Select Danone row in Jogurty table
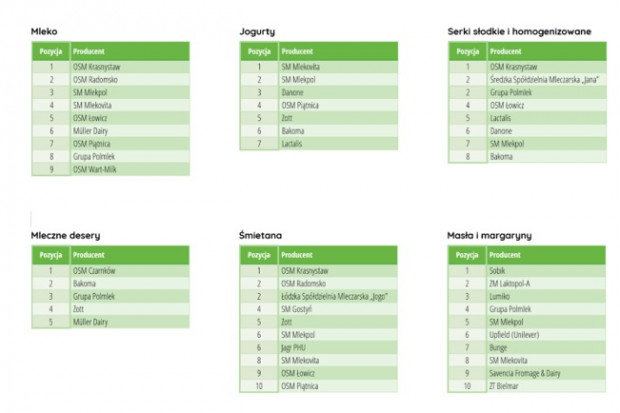The image size is (620, 413). click(319, 93)
